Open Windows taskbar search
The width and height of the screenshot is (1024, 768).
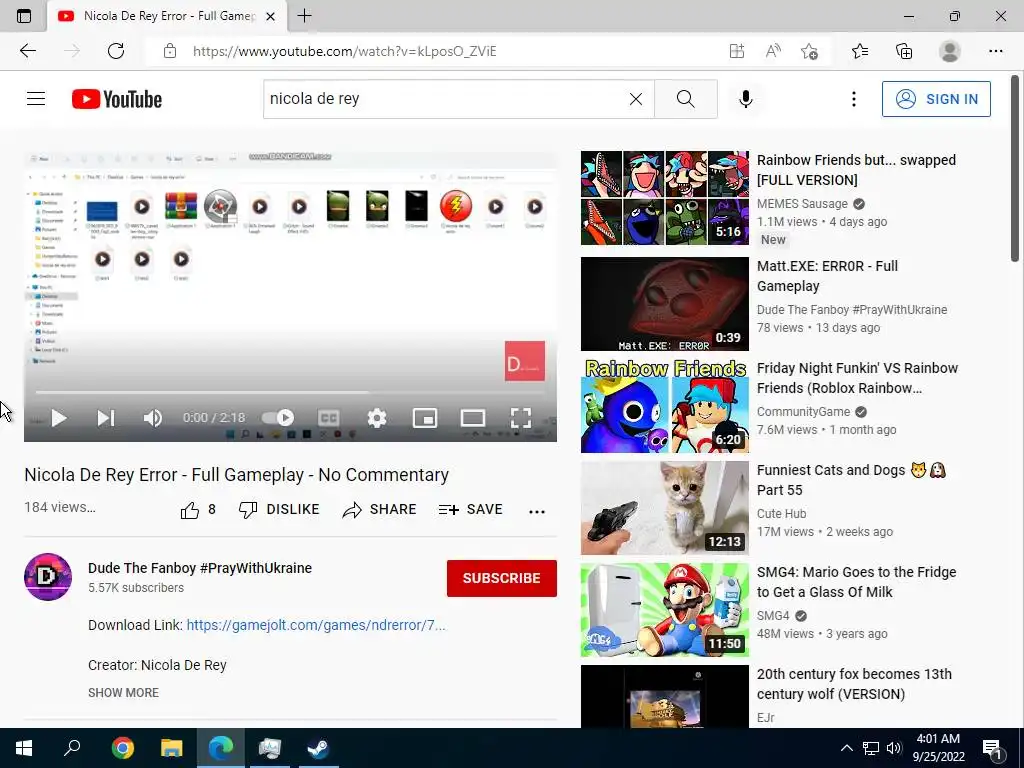click(72, 748)
